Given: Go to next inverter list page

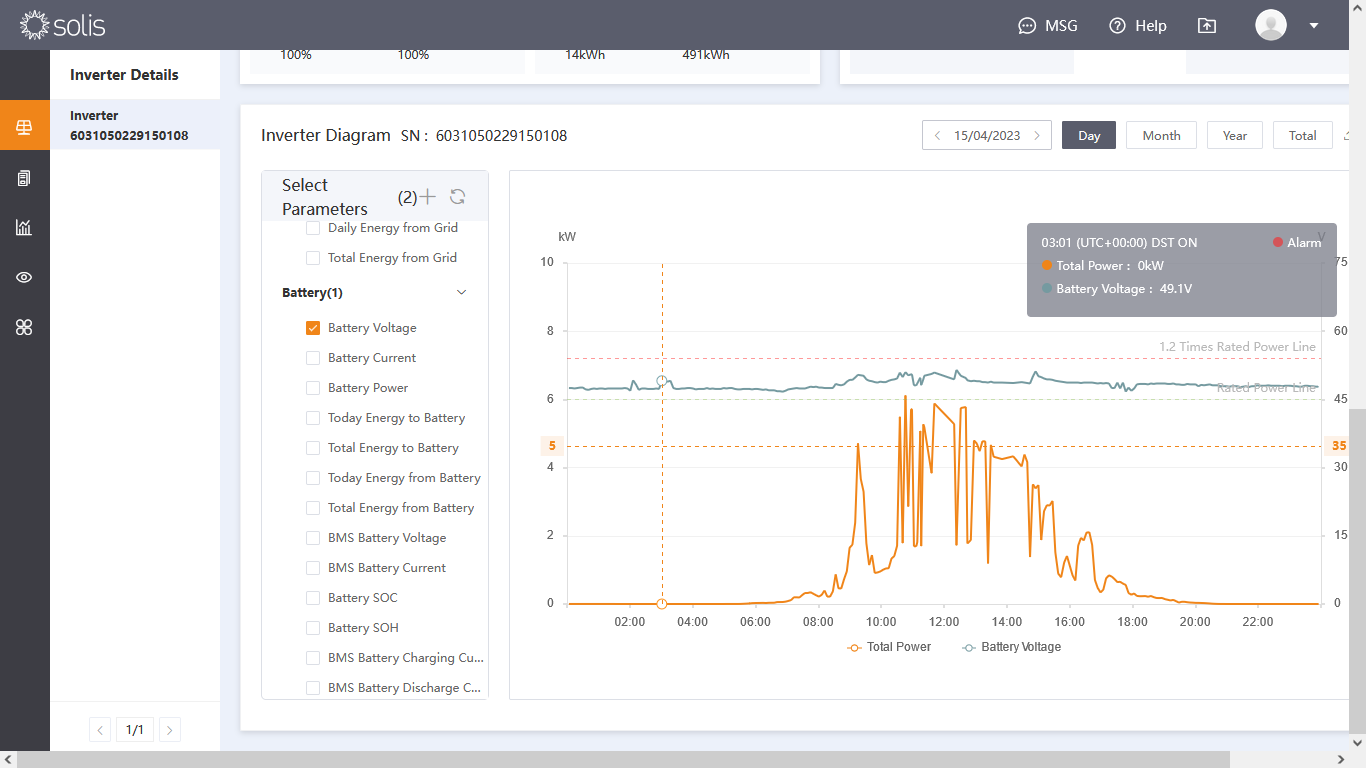Looking at the screenshot, I should 170,730.
